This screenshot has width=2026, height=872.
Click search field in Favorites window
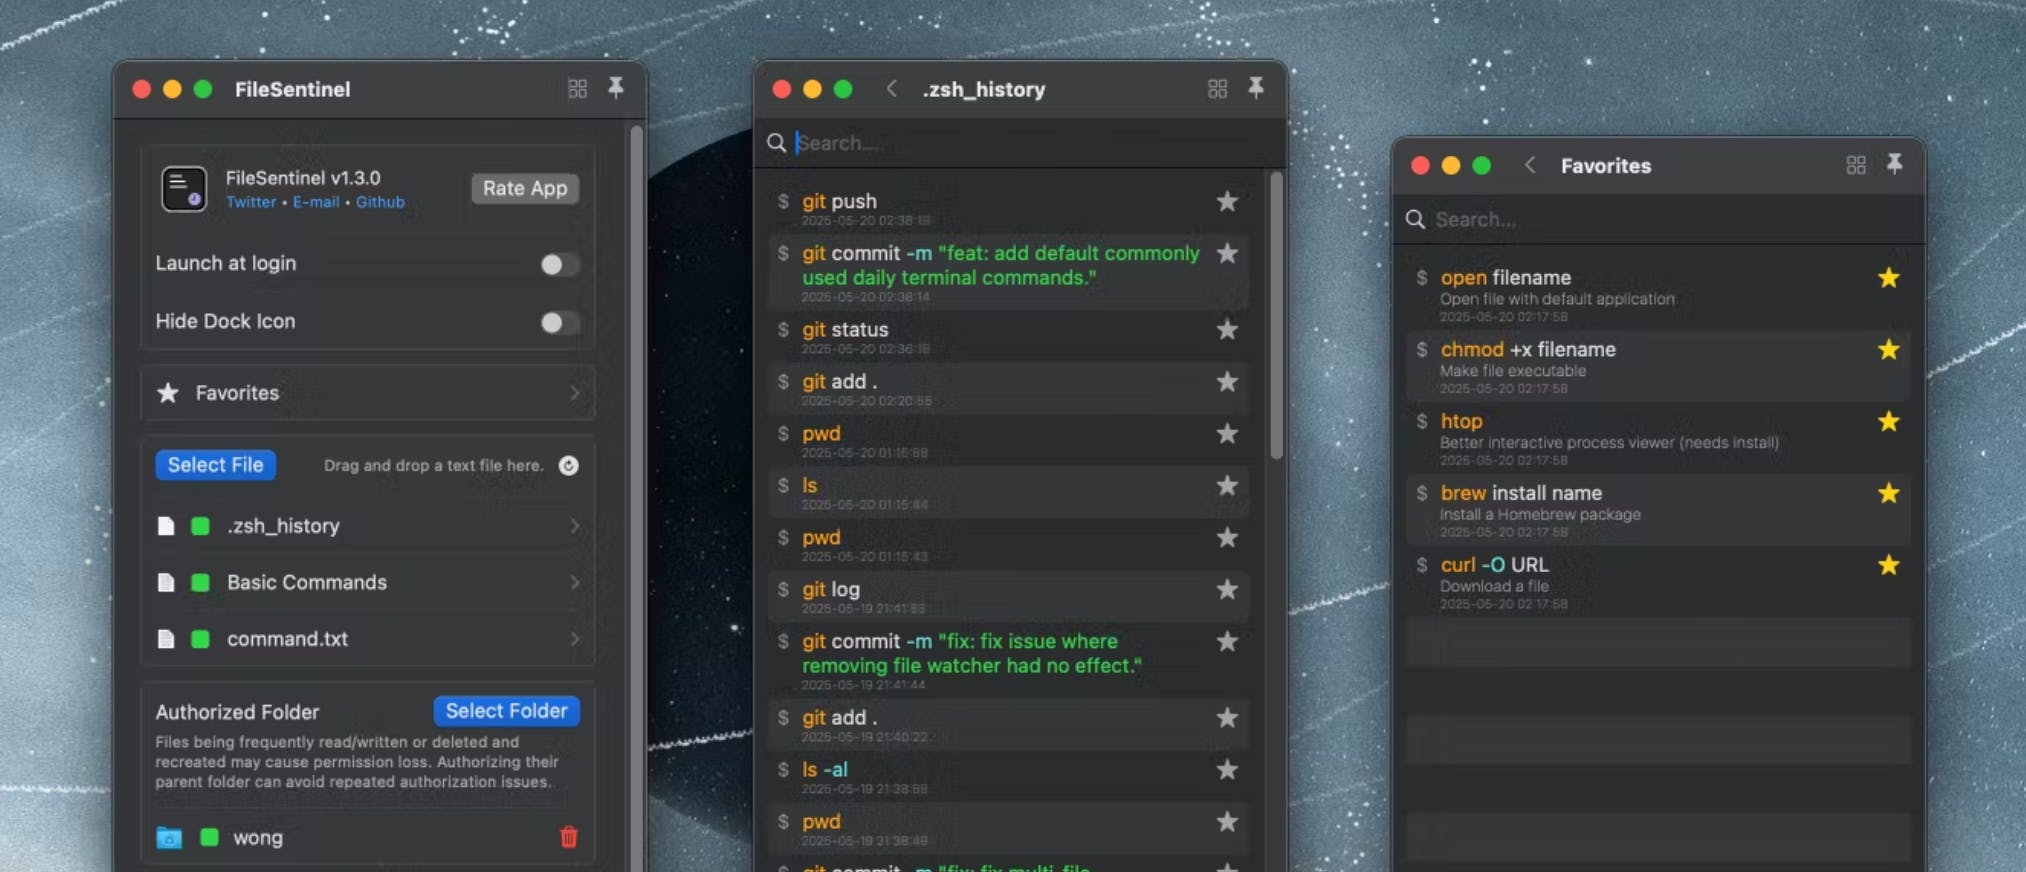[x=1660, y=219]
